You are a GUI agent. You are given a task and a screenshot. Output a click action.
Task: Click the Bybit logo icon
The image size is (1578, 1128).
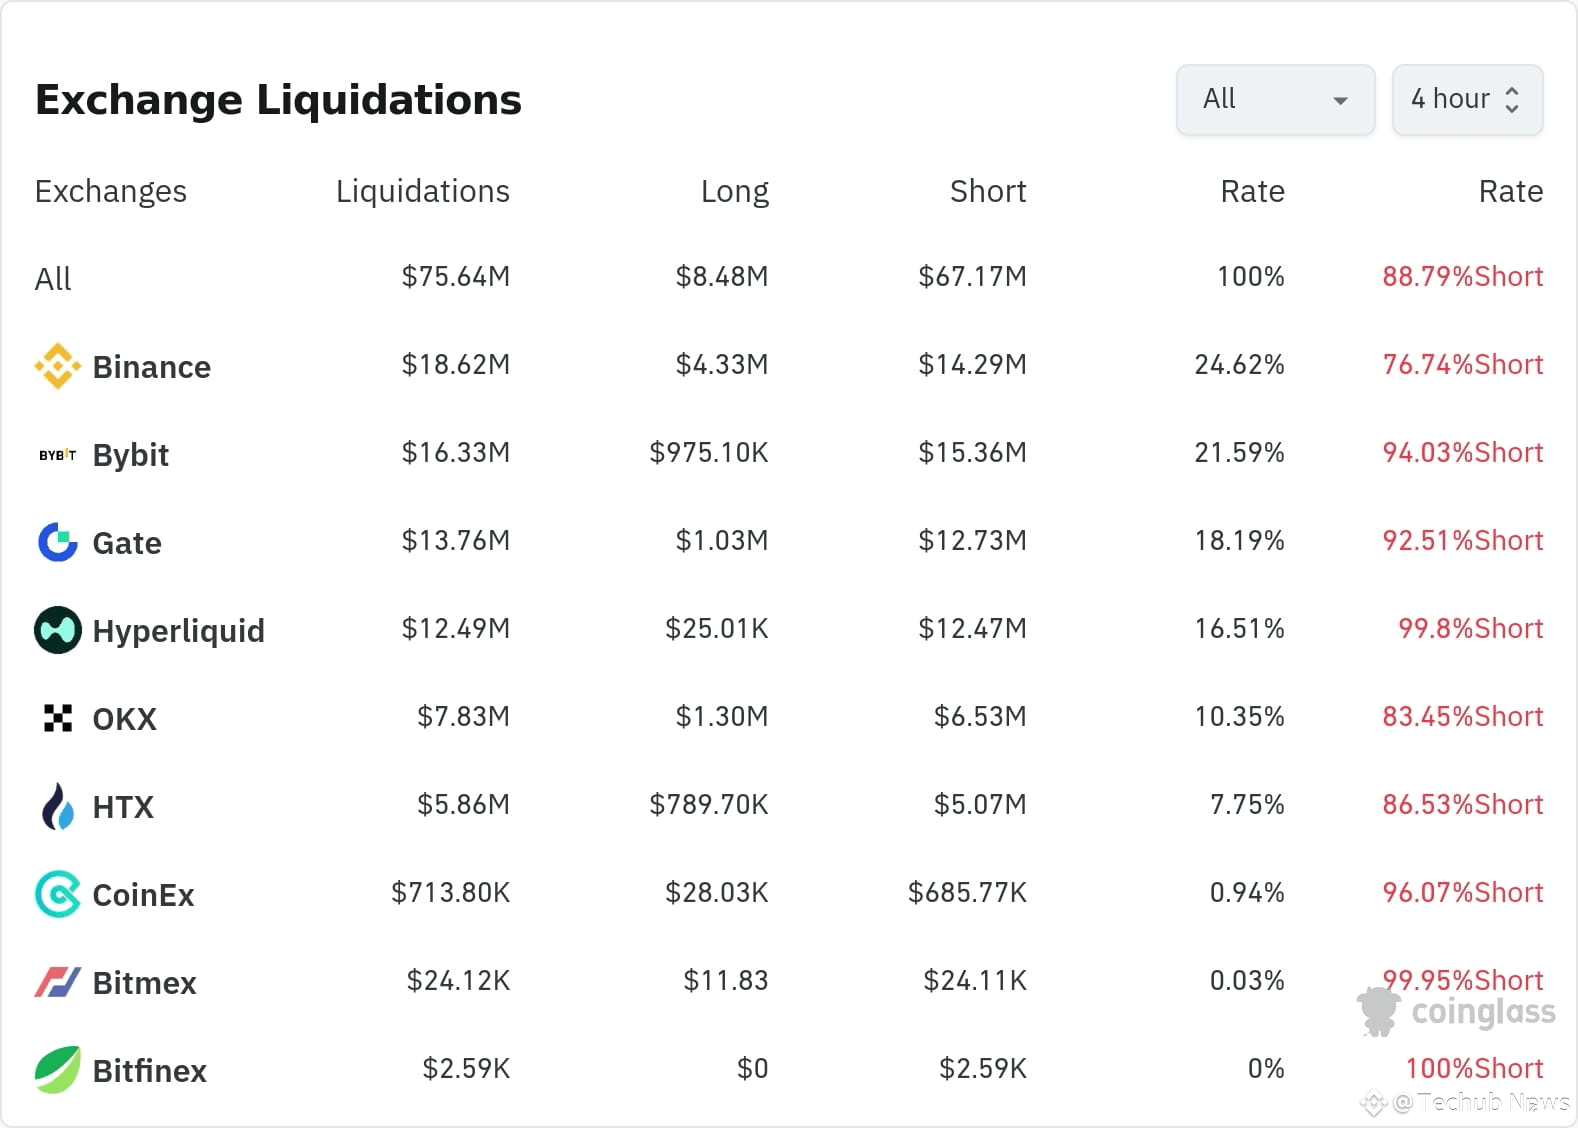tap(57, 455)
